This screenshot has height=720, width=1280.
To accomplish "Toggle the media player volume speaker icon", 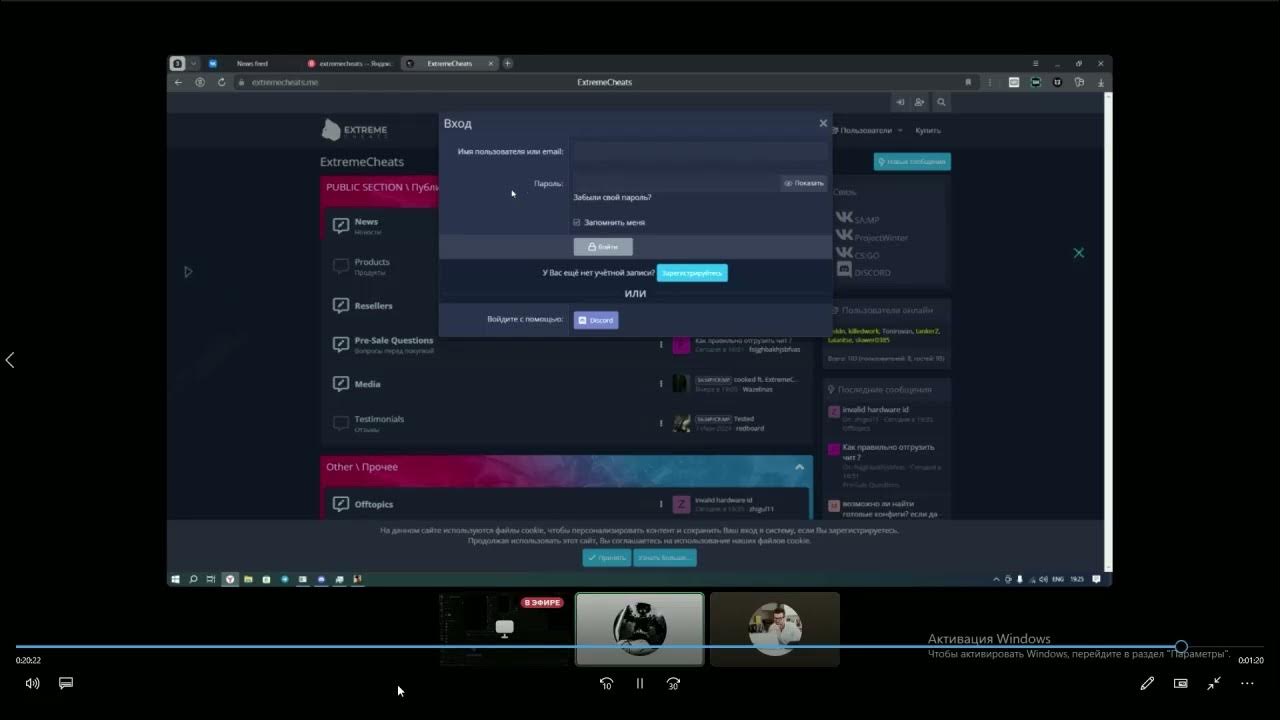I will (x=32, y=683).
